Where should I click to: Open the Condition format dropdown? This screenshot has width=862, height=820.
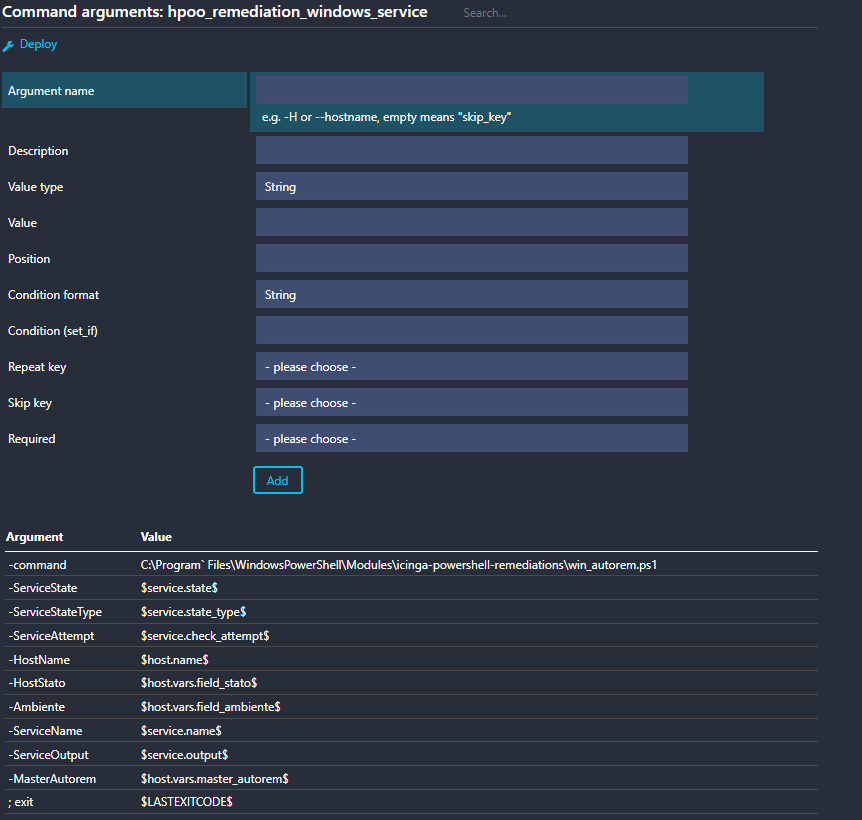[x=471, y=294]
